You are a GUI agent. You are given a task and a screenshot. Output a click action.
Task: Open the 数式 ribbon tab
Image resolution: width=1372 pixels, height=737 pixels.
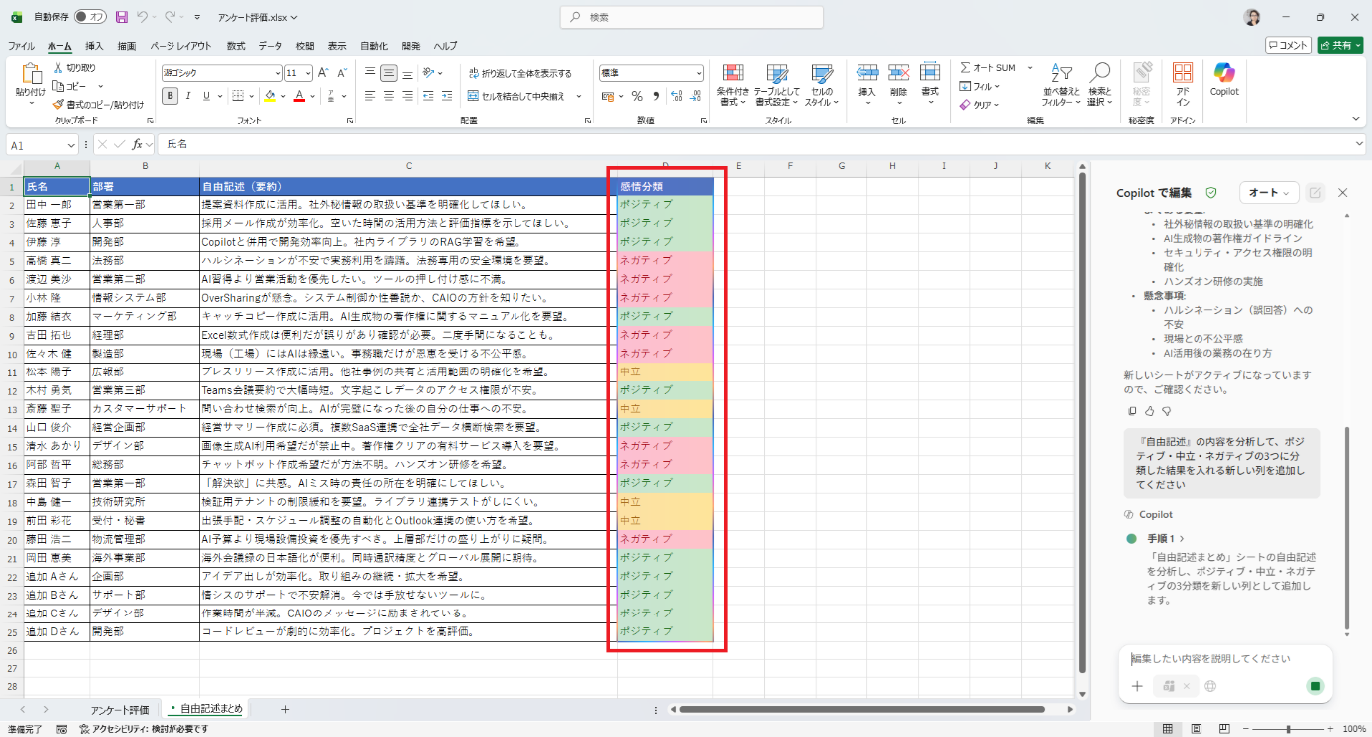click(236, 46)
